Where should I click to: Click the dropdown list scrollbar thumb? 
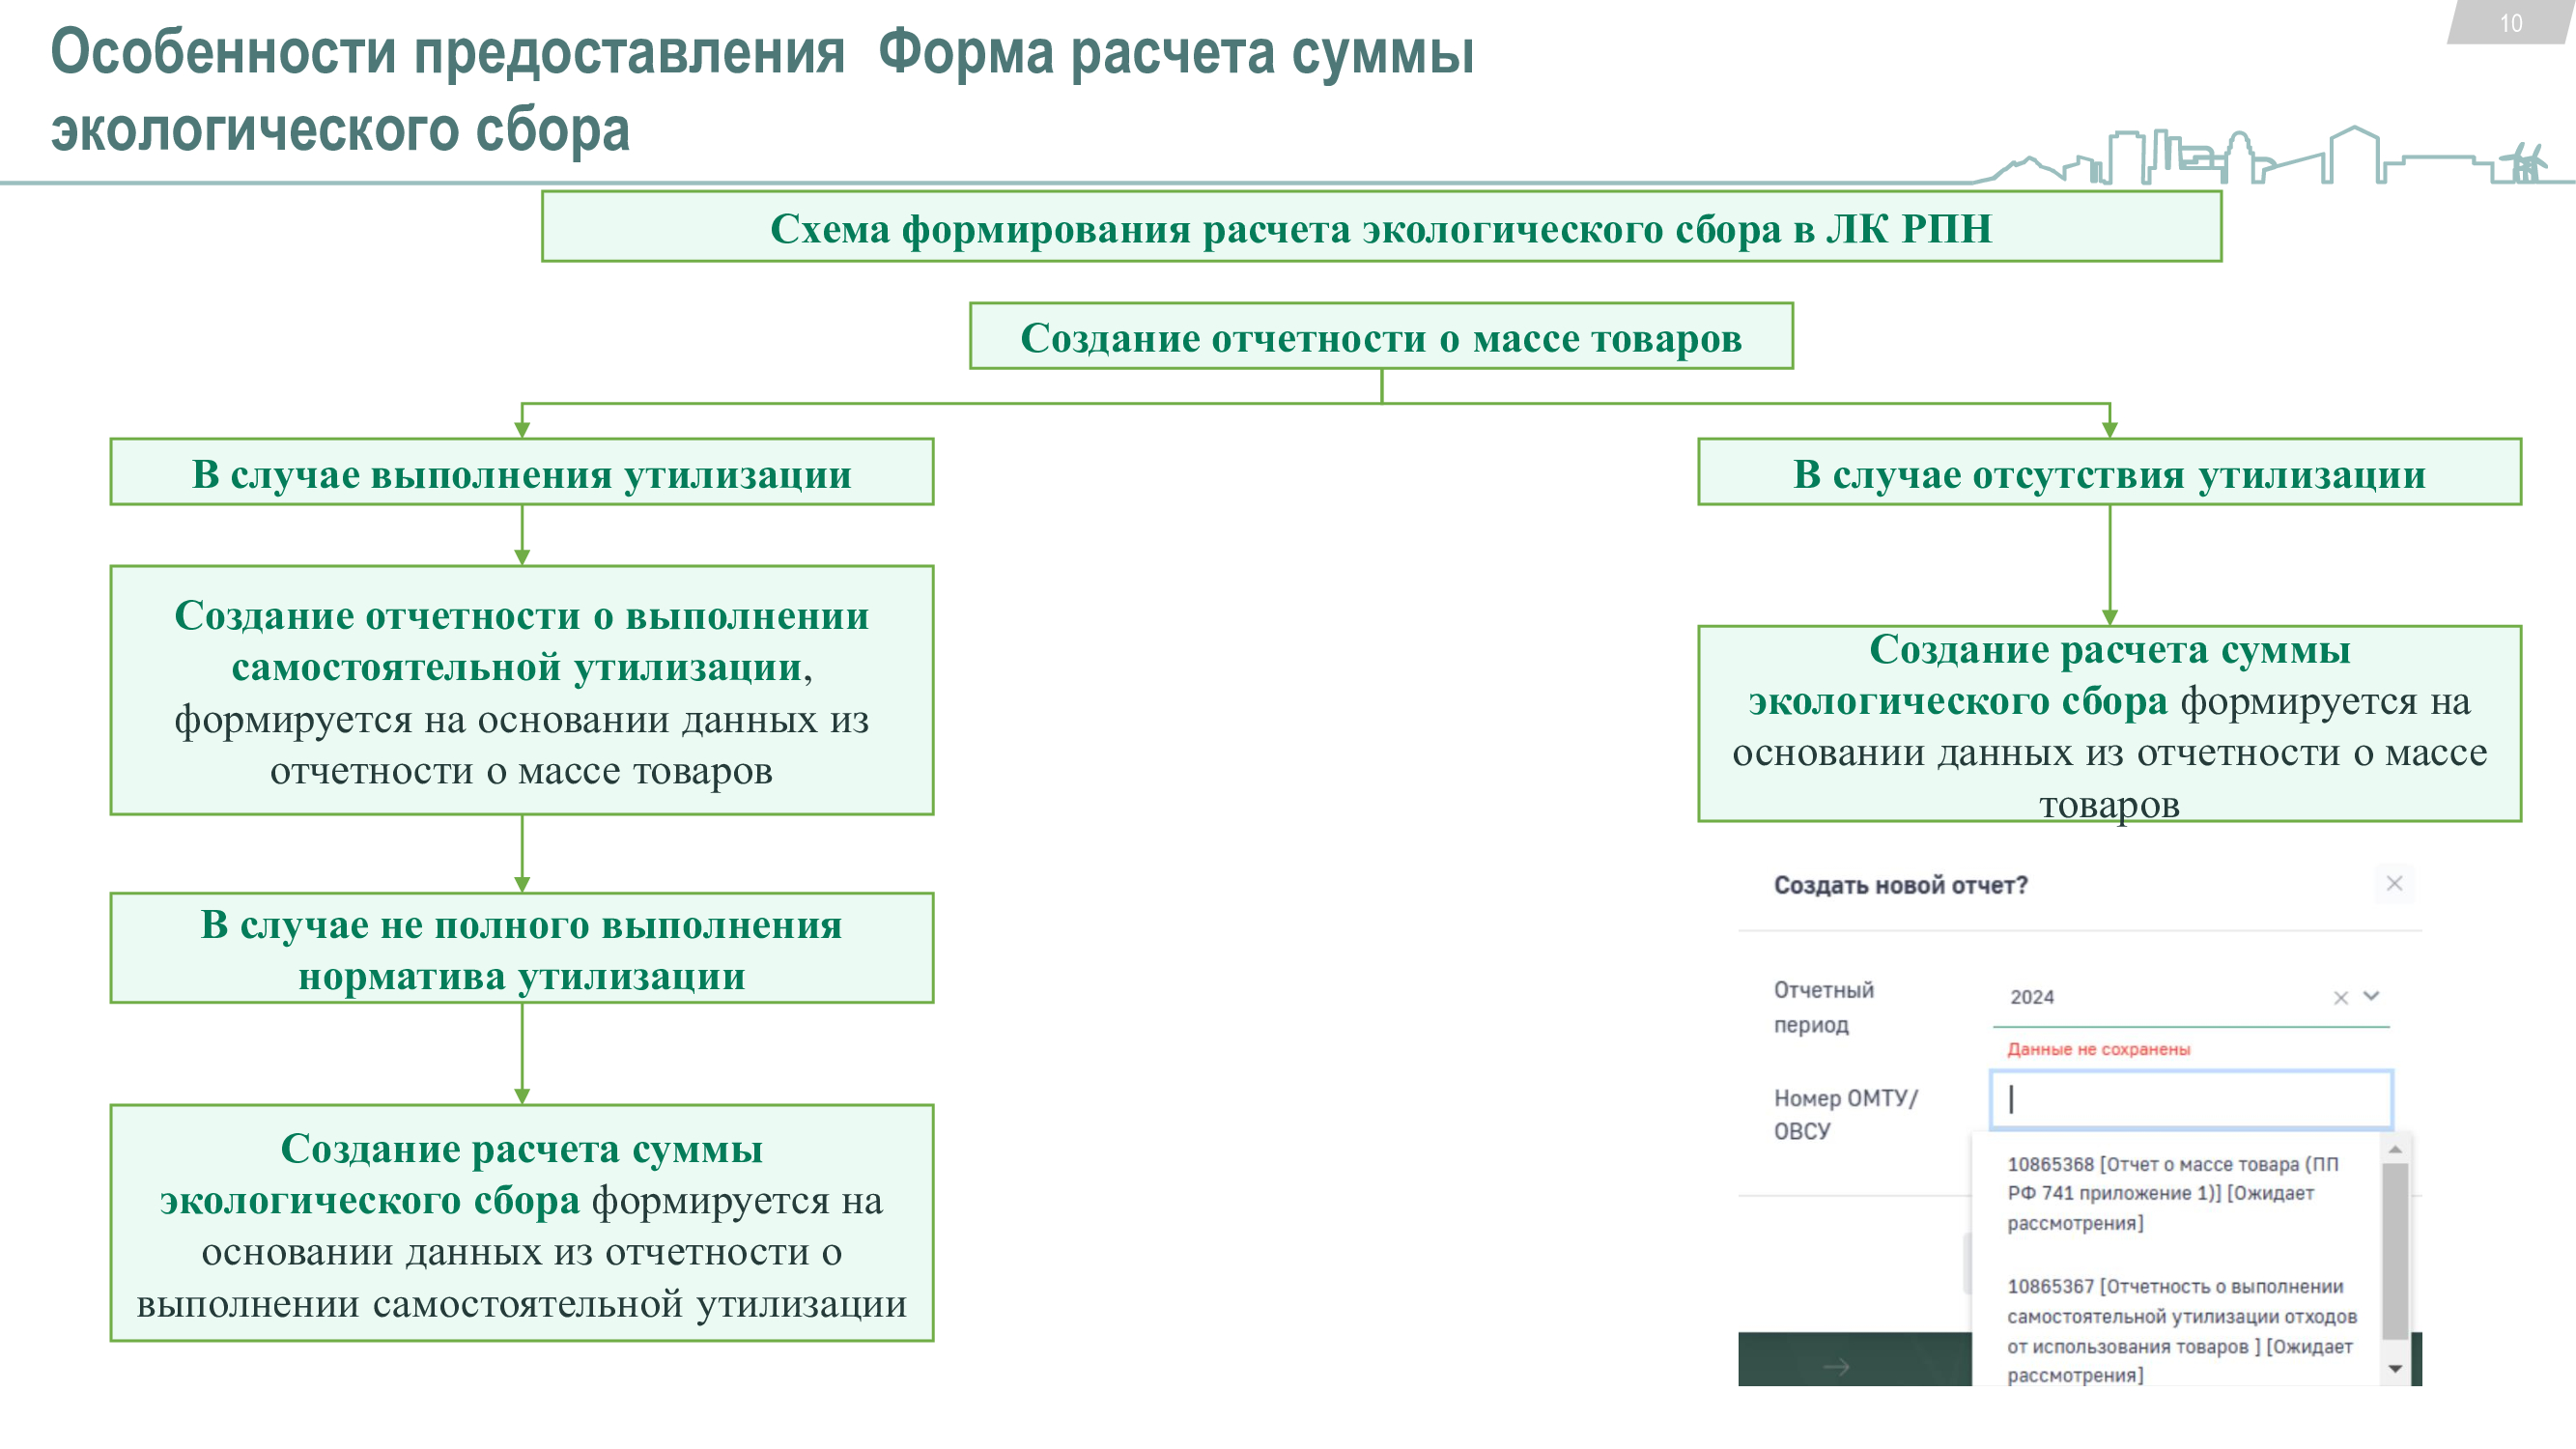[x=2394, y=1250]
